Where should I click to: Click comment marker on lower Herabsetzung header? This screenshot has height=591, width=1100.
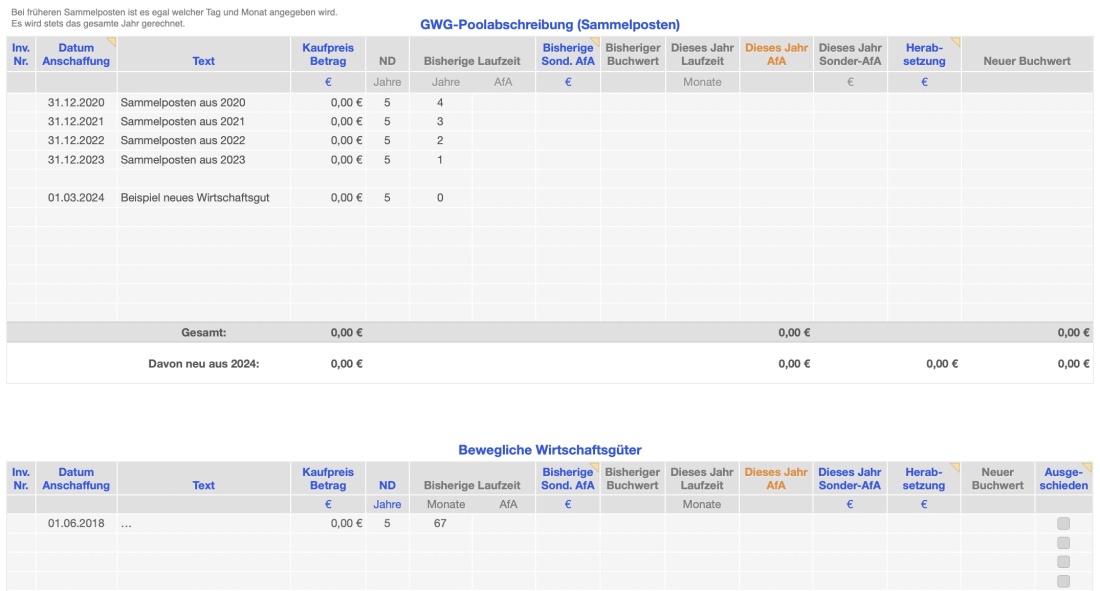pyautogui.click(x=956, y=466)
